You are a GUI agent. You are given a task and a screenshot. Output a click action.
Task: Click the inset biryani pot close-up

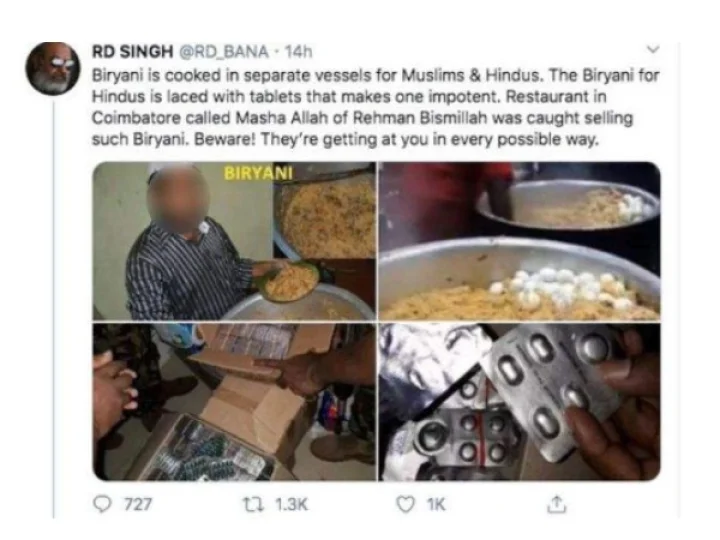pyautogui.click(x=325, y=211)
